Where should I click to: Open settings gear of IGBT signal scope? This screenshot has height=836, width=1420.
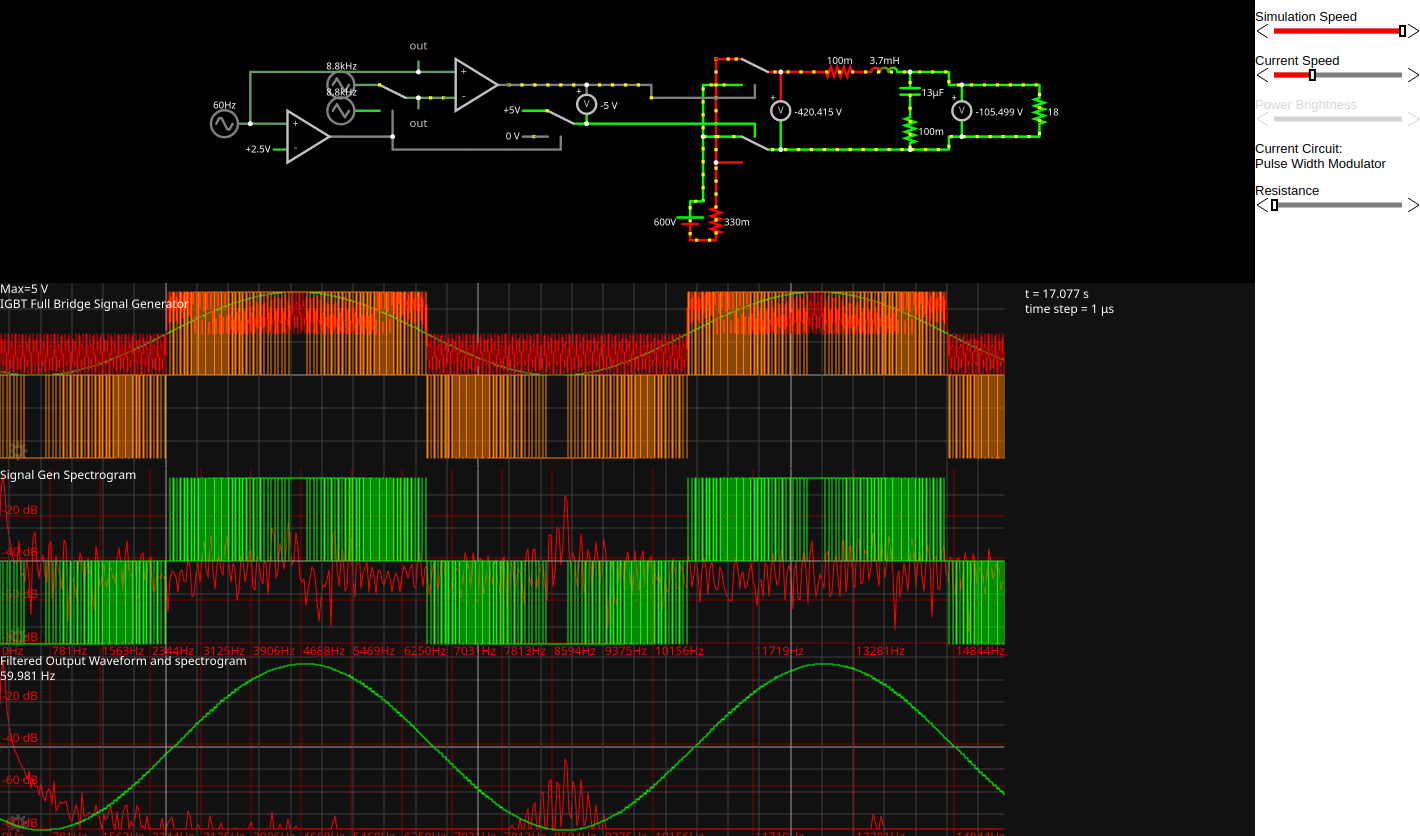click(16, 450)
